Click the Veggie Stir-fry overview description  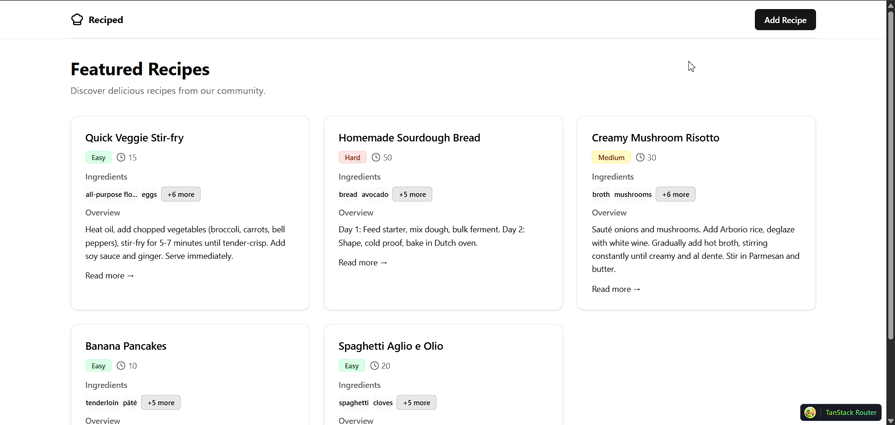tap(185, 243)
